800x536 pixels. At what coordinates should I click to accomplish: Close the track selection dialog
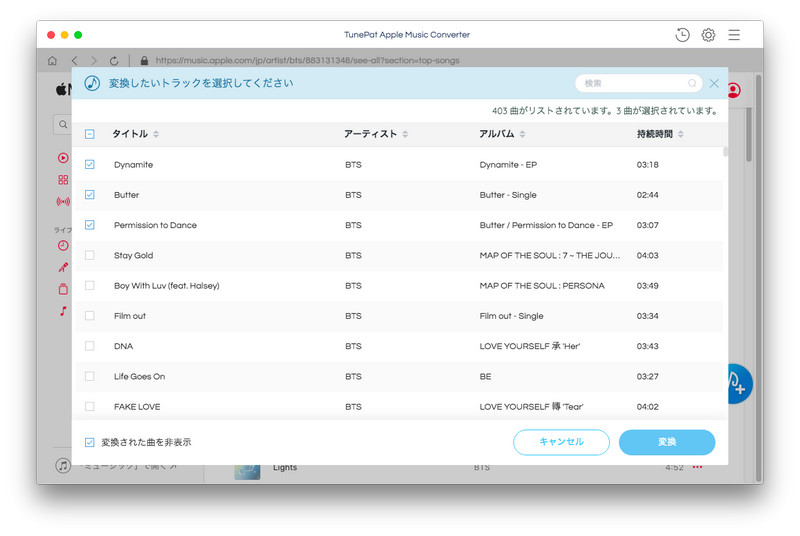(x=714, y=83)
